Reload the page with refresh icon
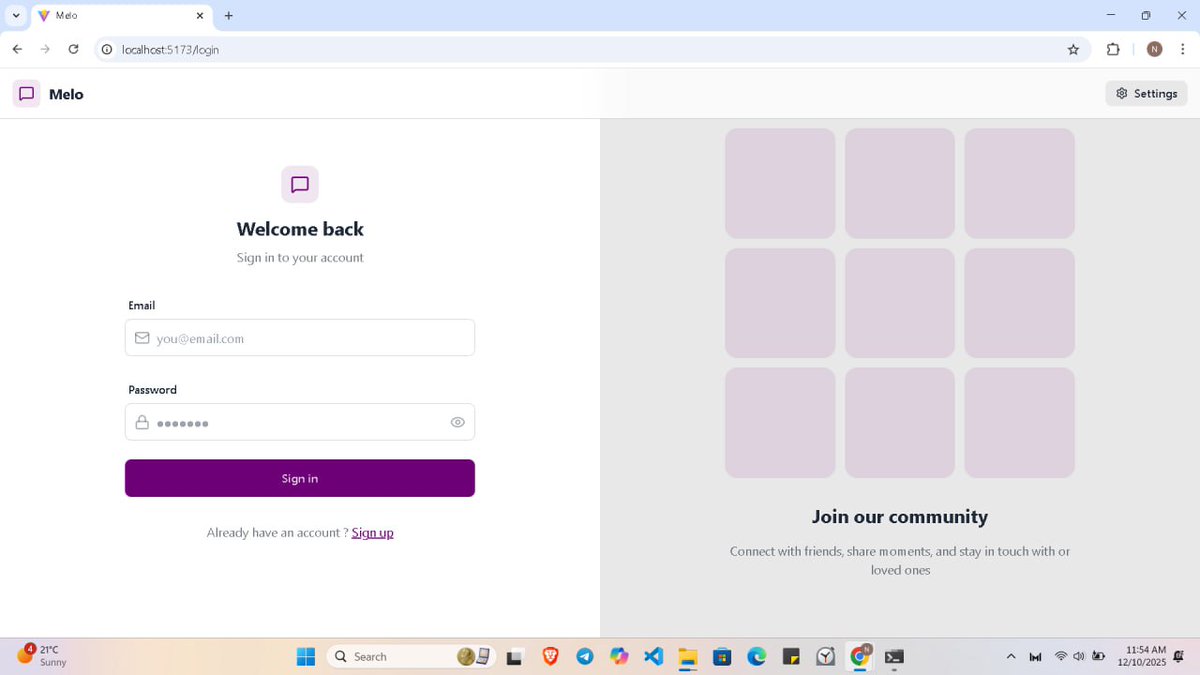Viewport: 1200px width, 675px height. click(x=73, y=49)
